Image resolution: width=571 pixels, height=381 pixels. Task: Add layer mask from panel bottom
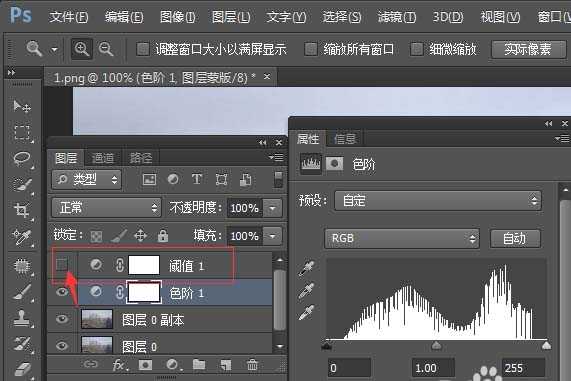[145, 365]
